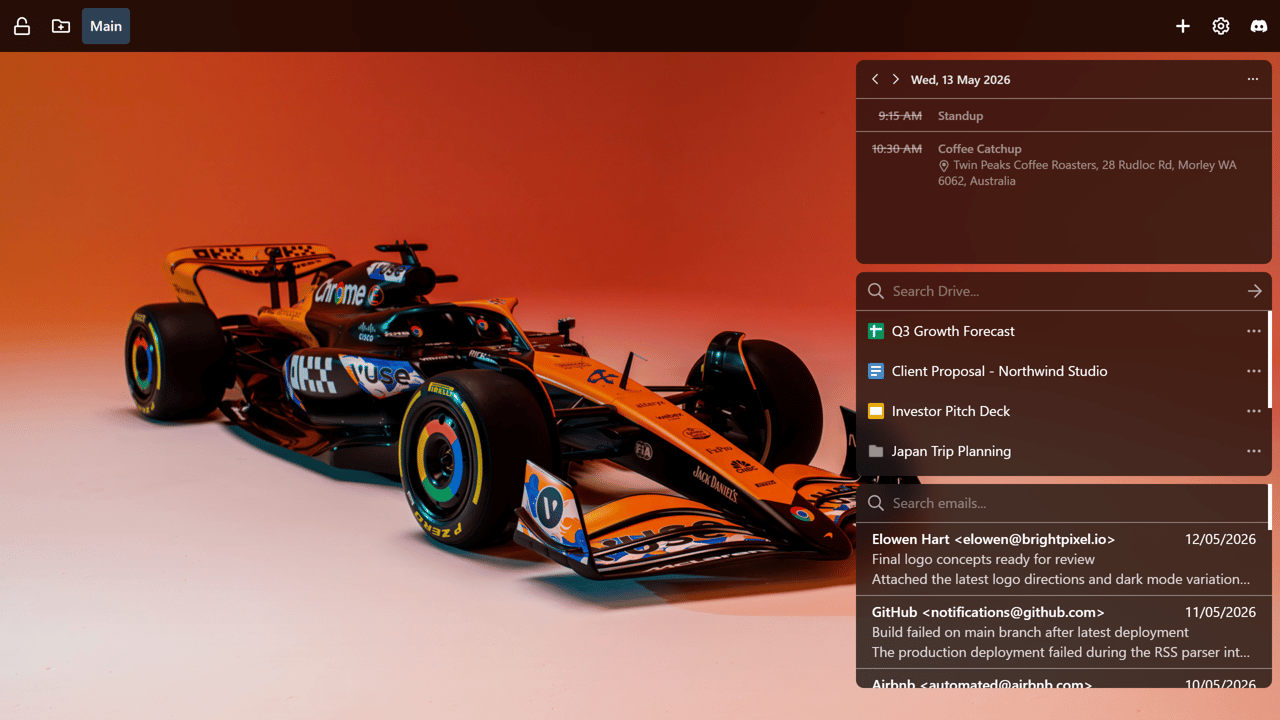The image size is (1280, 720).
Task: Click the Sheets icon for Q3 Growth Forecast
Action: point(876,331)
